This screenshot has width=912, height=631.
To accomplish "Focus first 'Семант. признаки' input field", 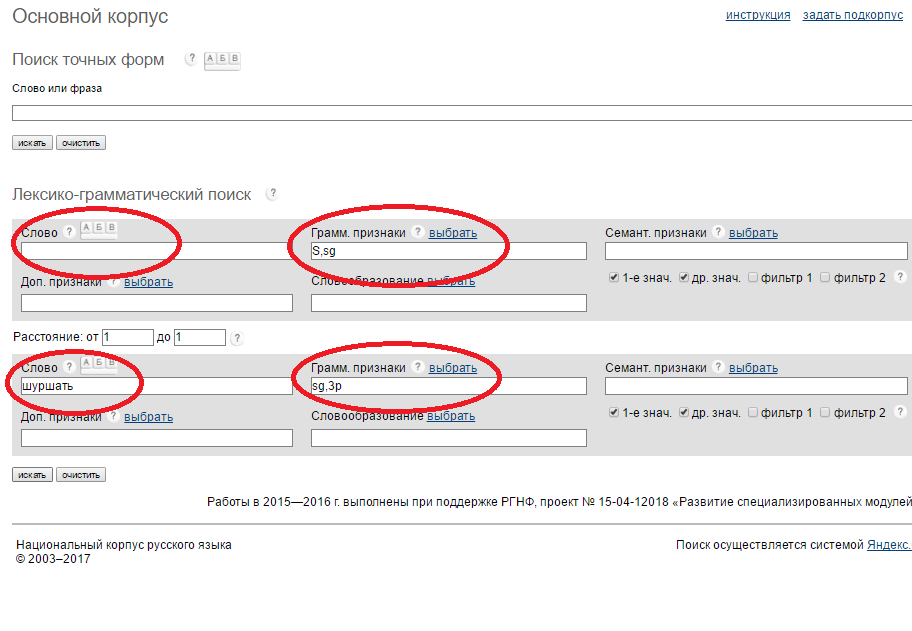I will click(756, 251).
